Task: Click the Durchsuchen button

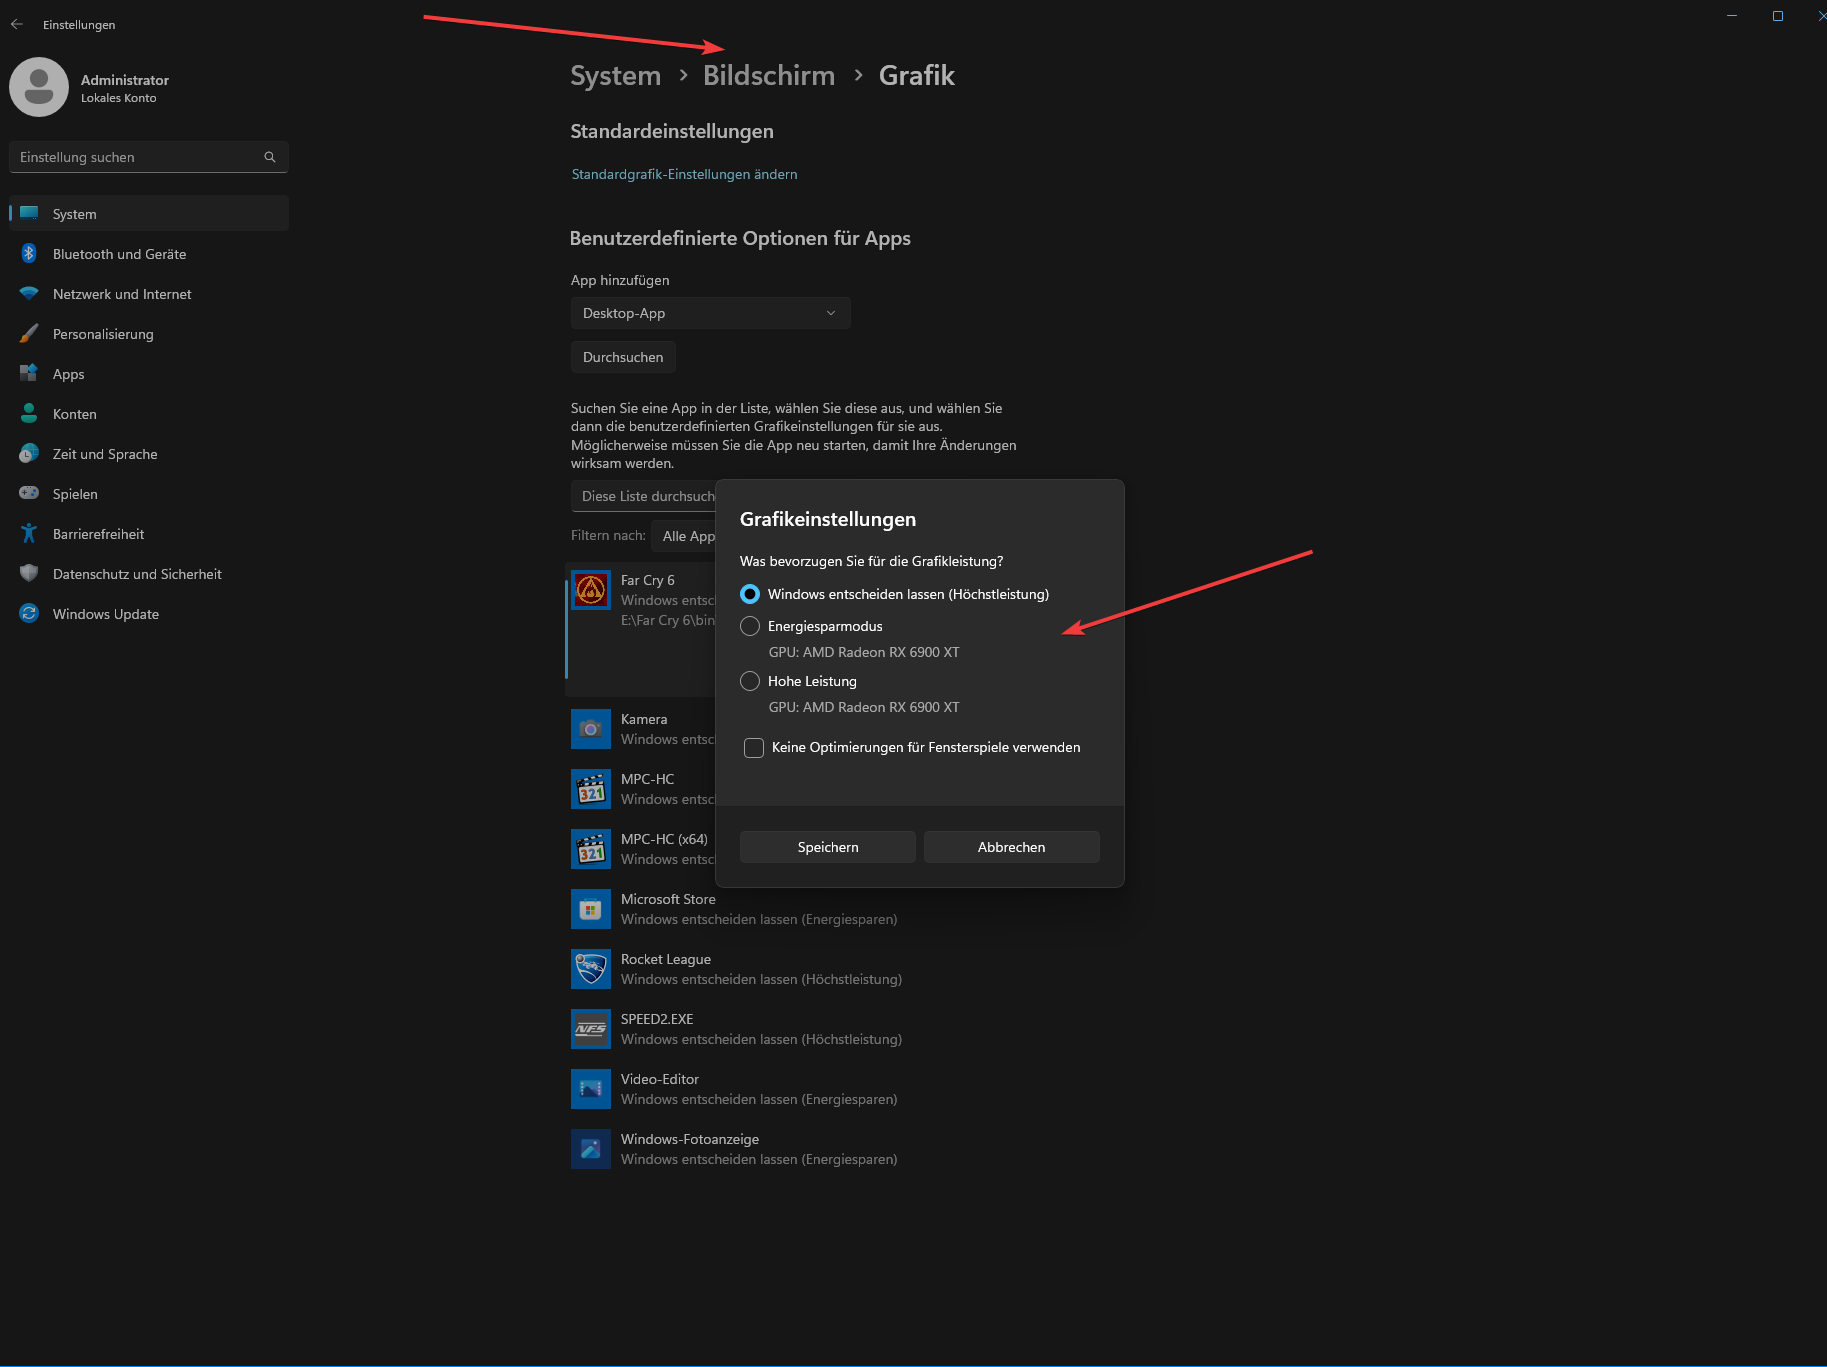Action: pos(623,357)
